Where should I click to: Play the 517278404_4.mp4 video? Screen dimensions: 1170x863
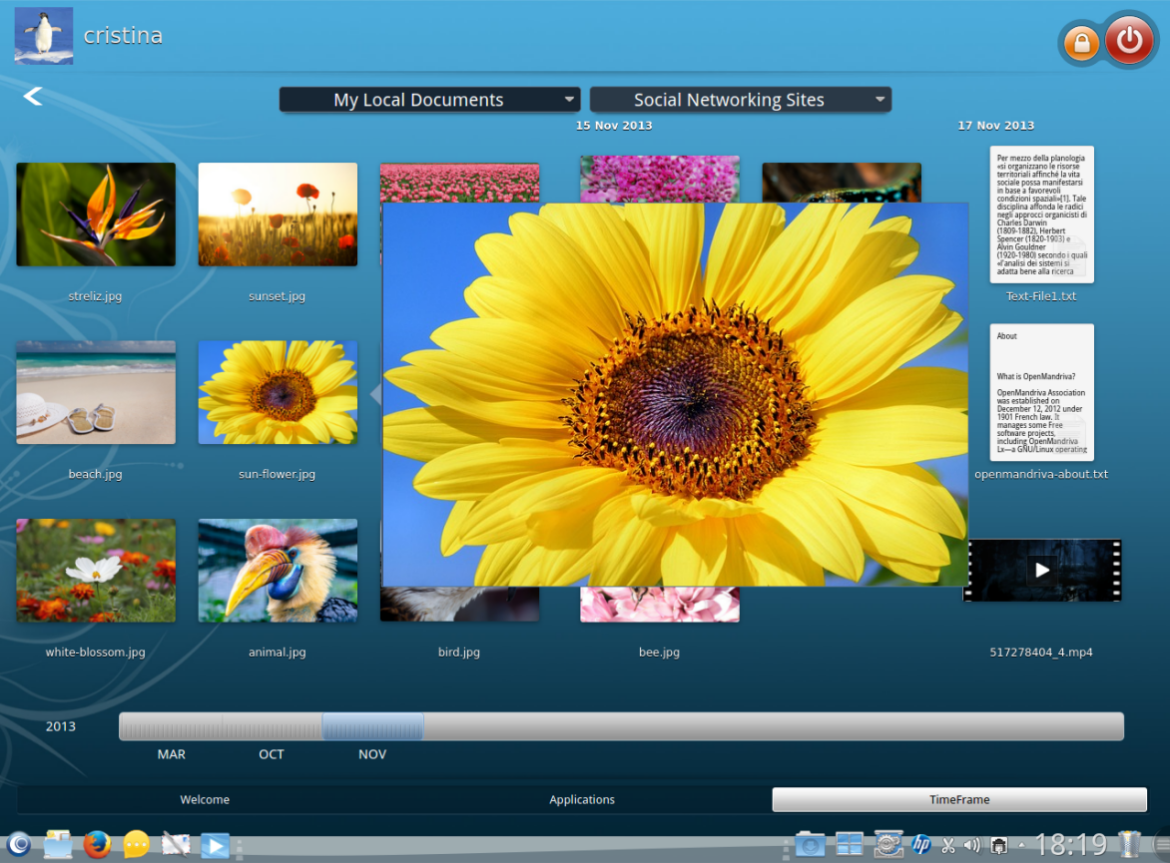click(x=1042, y=570)
